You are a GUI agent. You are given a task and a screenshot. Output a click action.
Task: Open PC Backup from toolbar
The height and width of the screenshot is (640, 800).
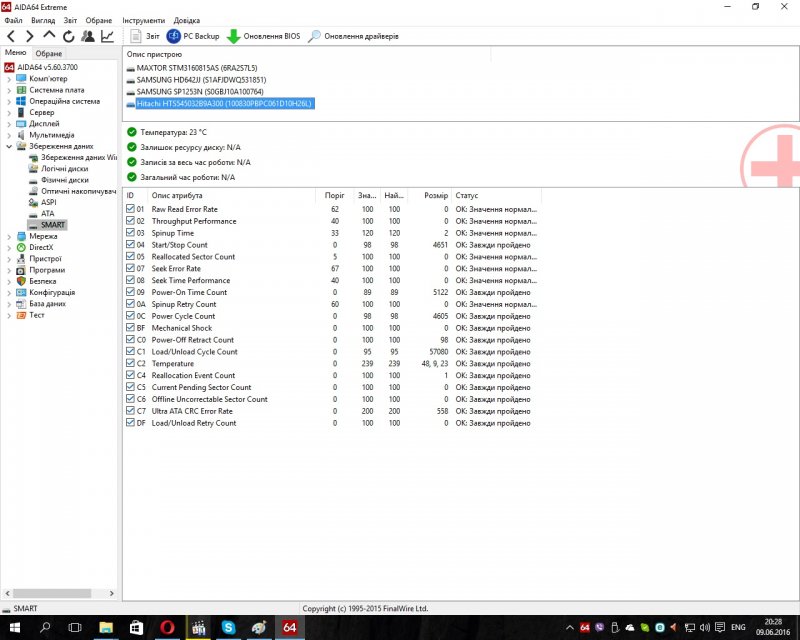(193, 36)
